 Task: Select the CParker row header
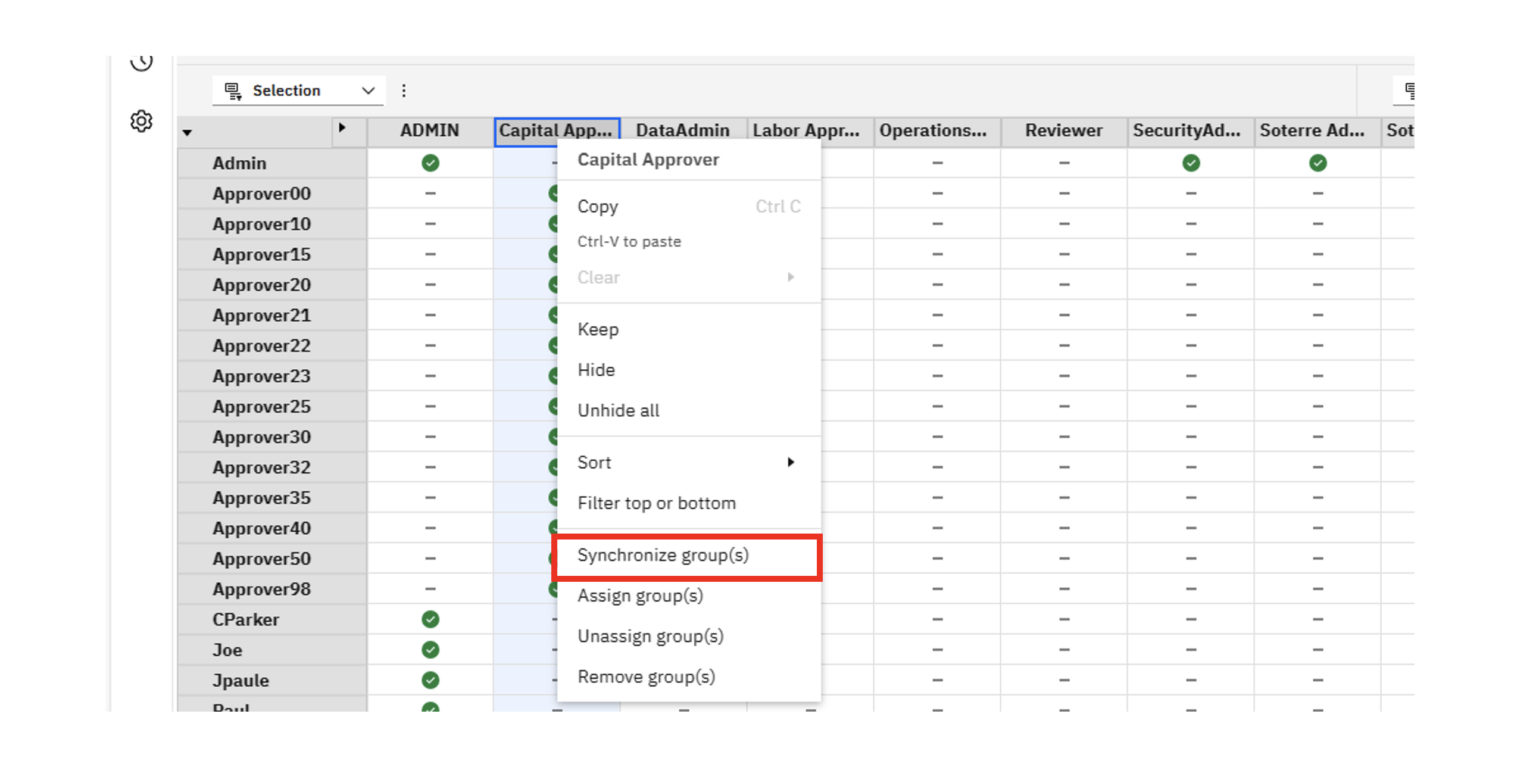(x=272, y=620)
